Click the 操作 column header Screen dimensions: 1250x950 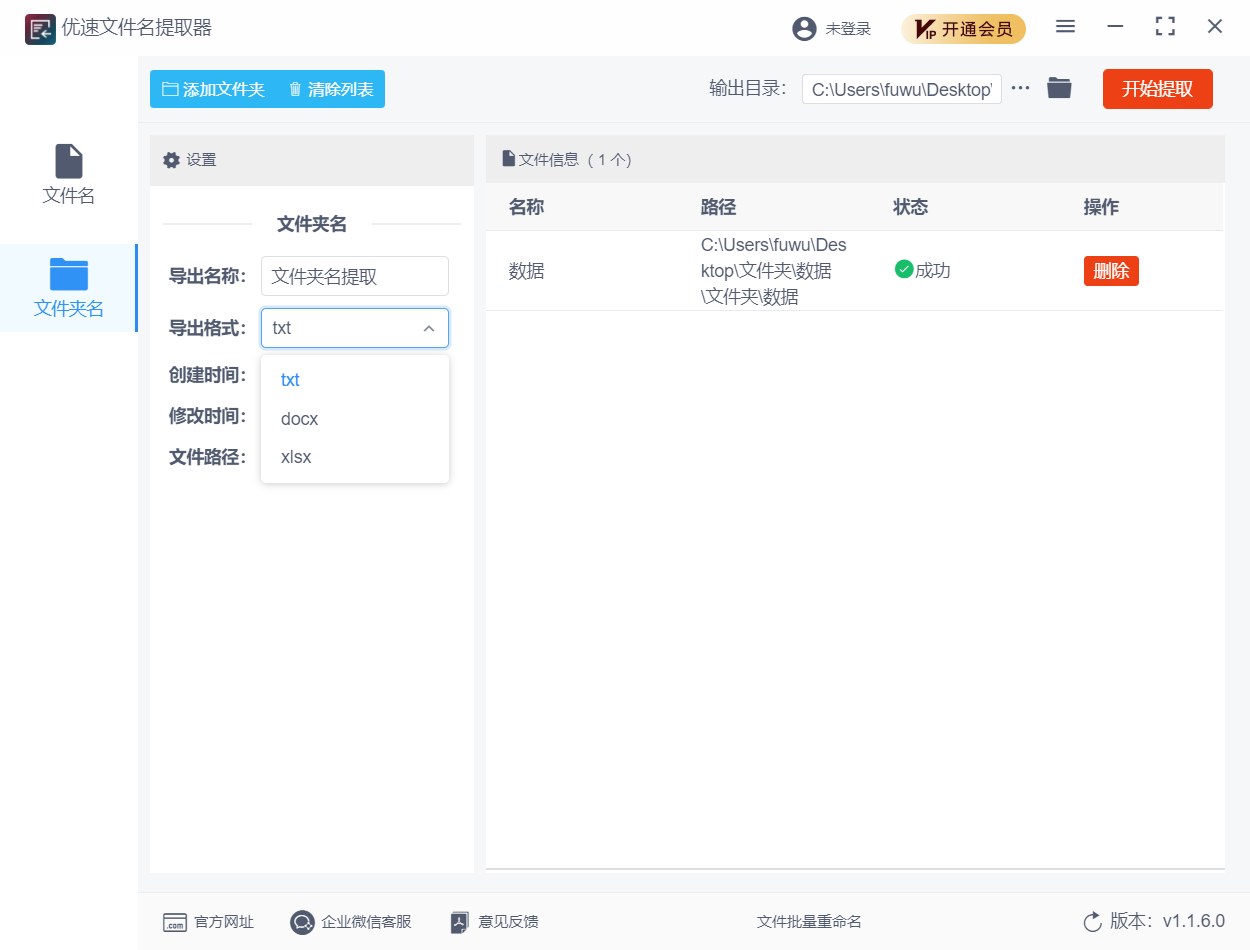[x=1101, y=207]
